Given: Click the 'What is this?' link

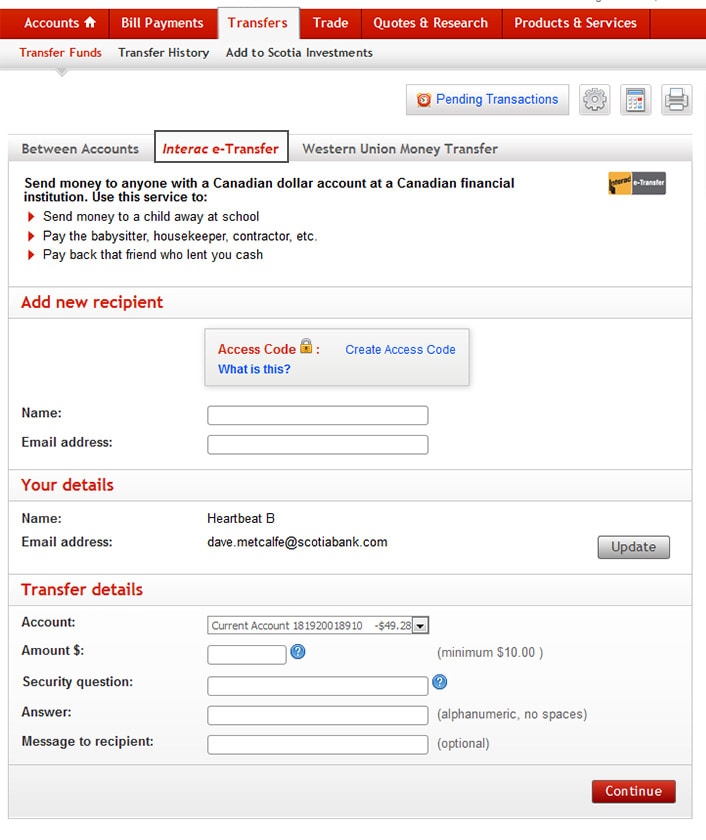Looking at the screenshot, I should click(254, 370).
